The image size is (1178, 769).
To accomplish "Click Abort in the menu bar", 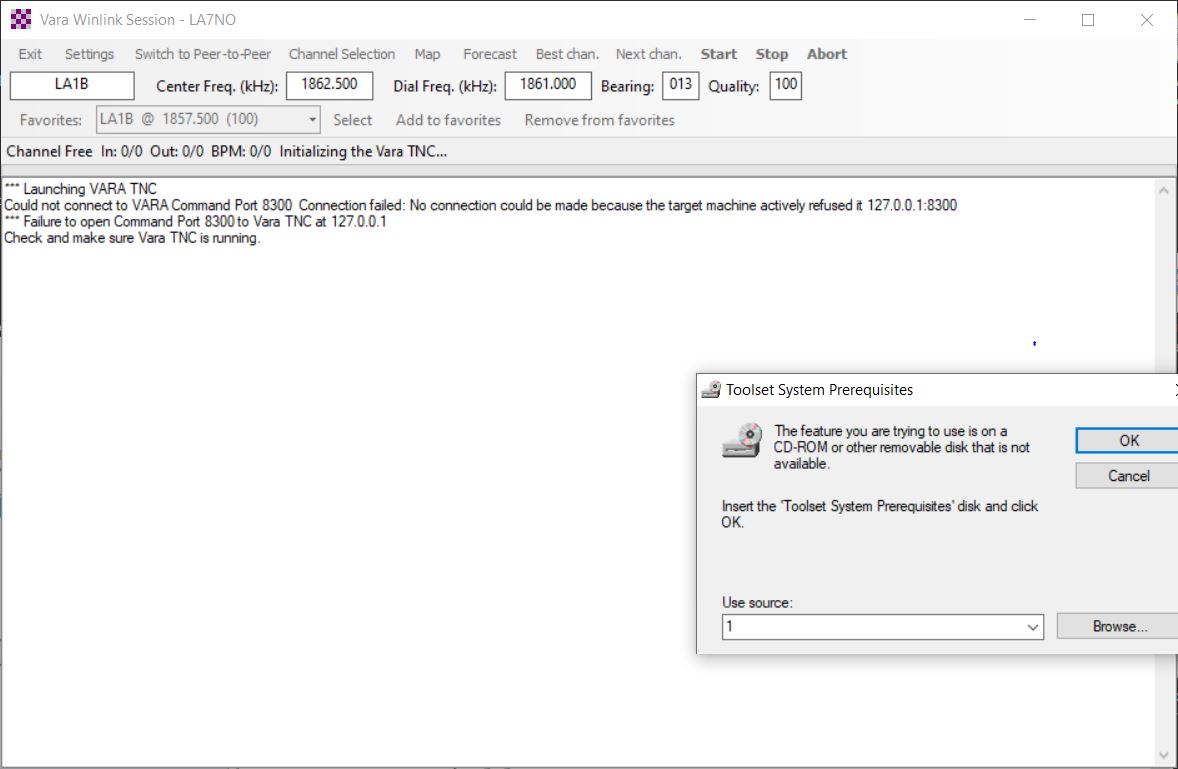I will tap(826, 54).
